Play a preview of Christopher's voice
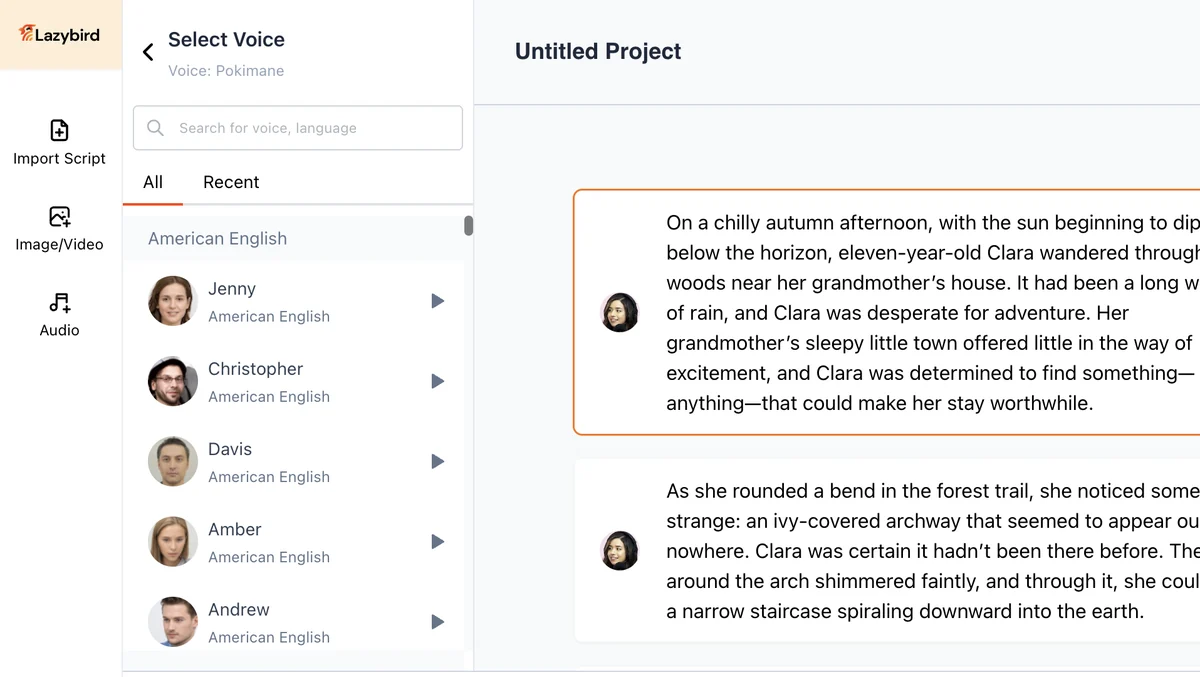The image size is (1200, 677). click(437, 381)
